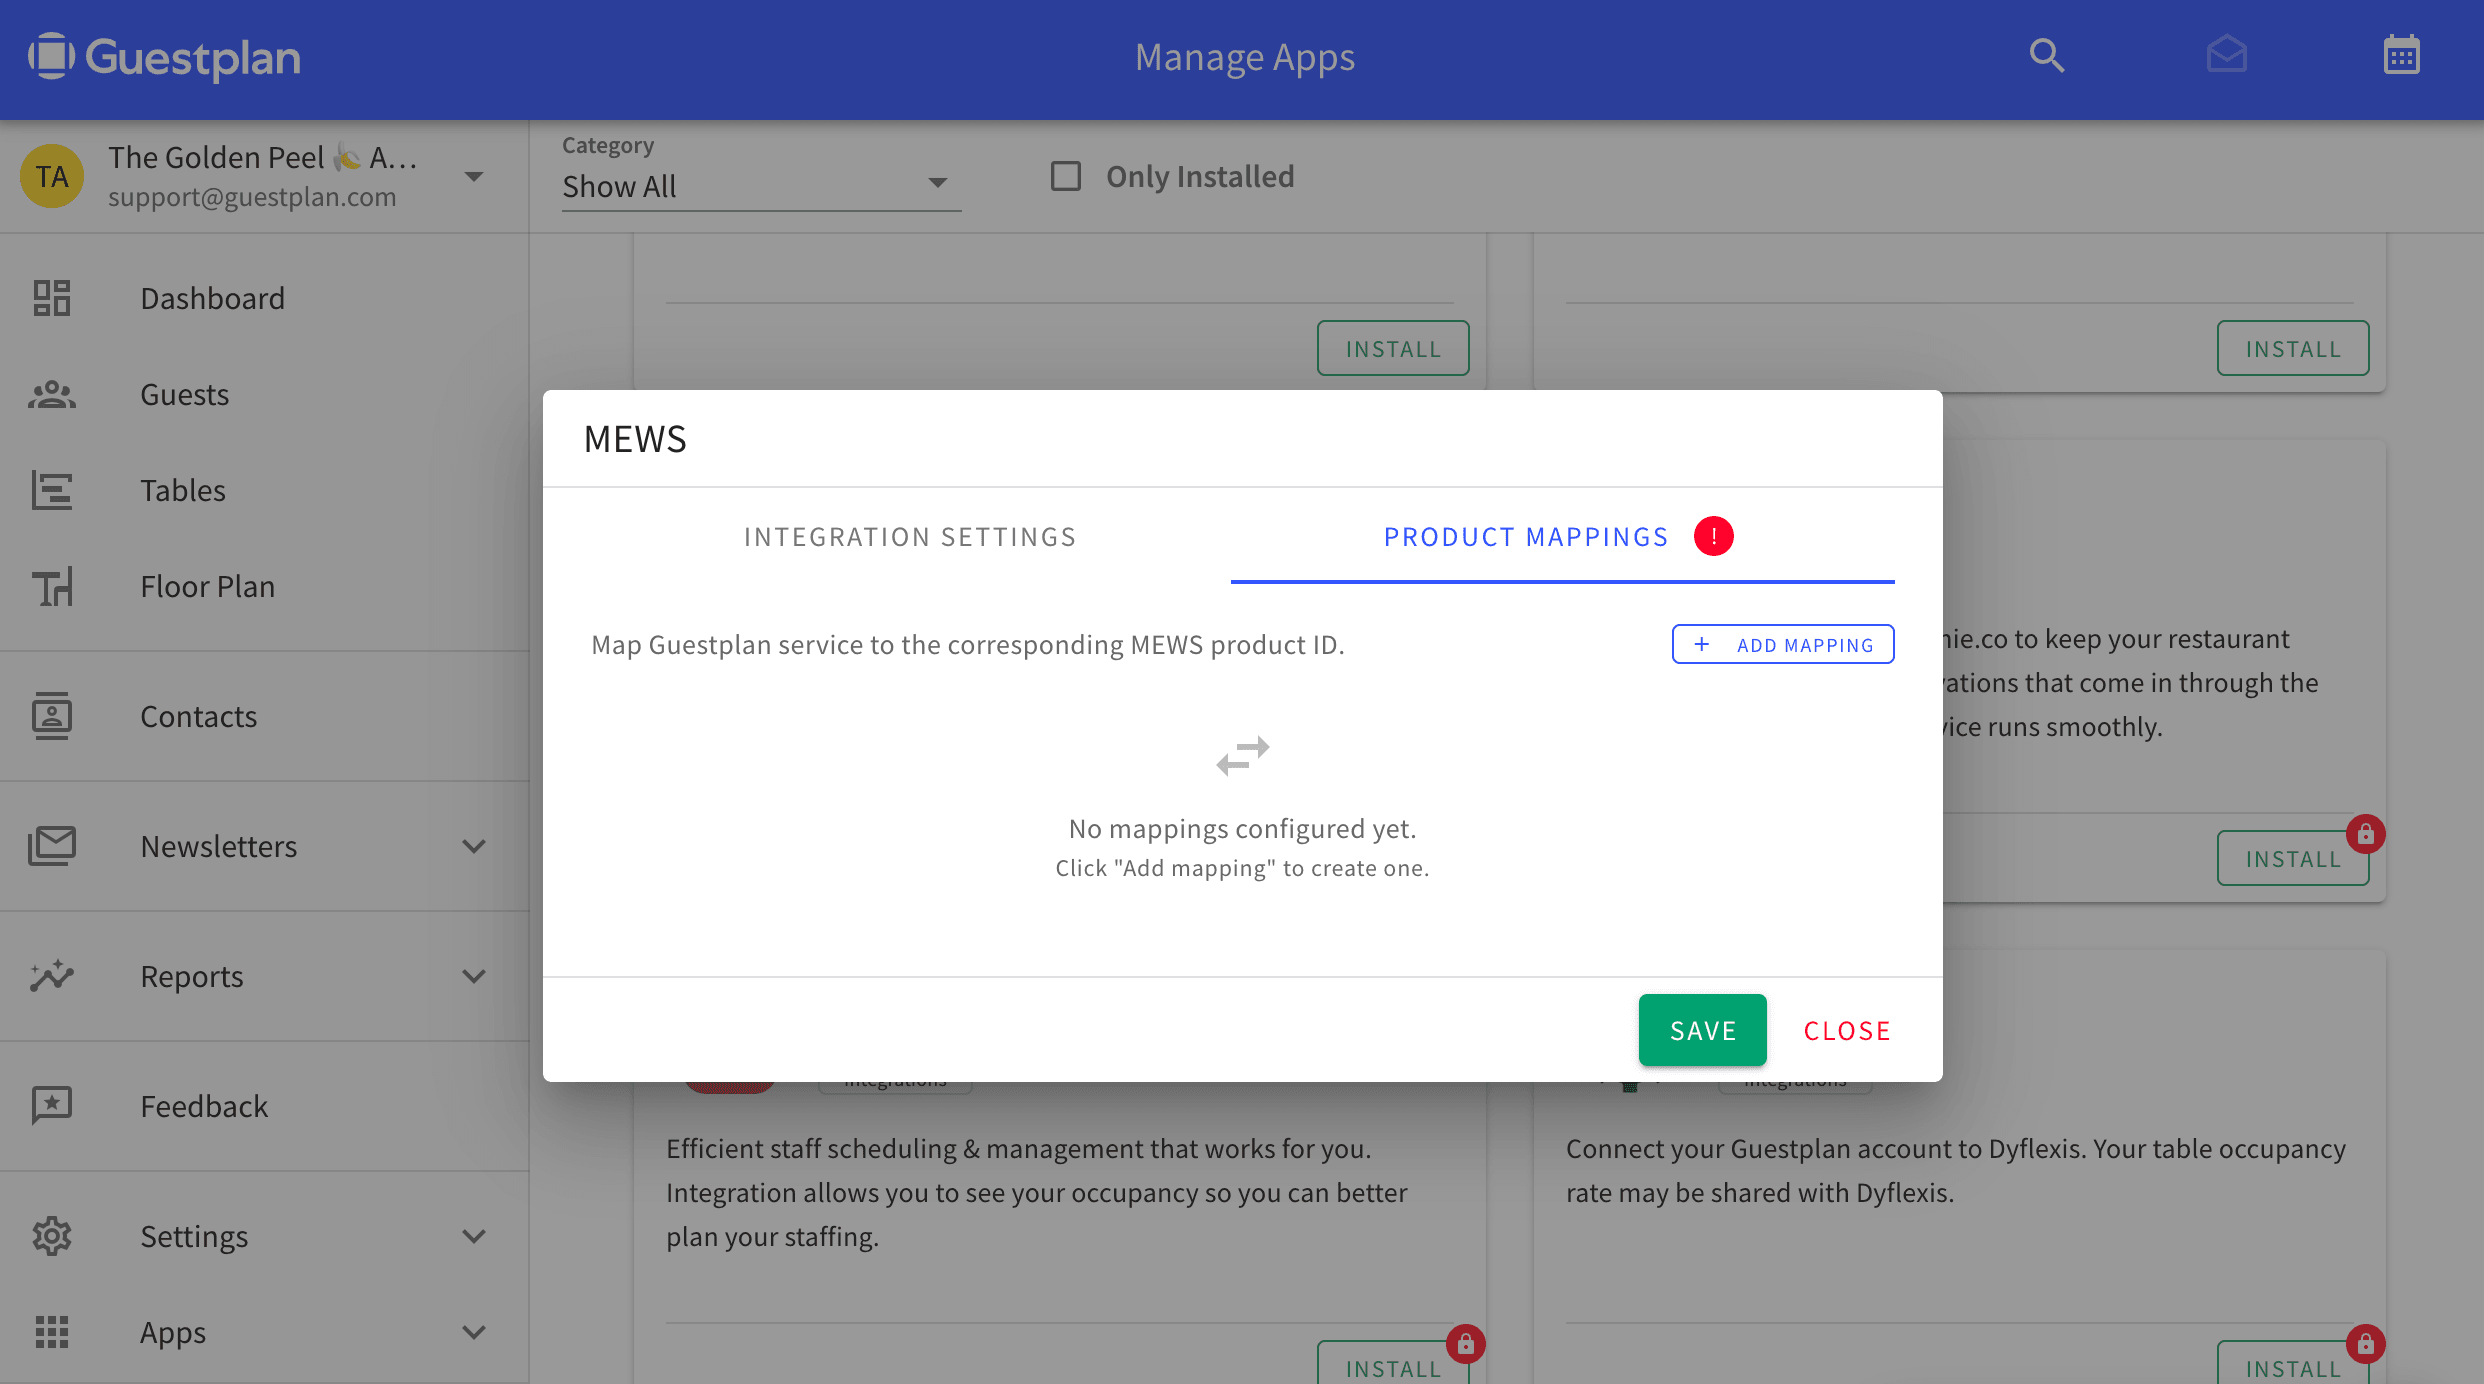Open the inbox envelope icon in header
Image resolution: width=2484 pixels, height=1384 pixels.
[x=2227, y=56]
